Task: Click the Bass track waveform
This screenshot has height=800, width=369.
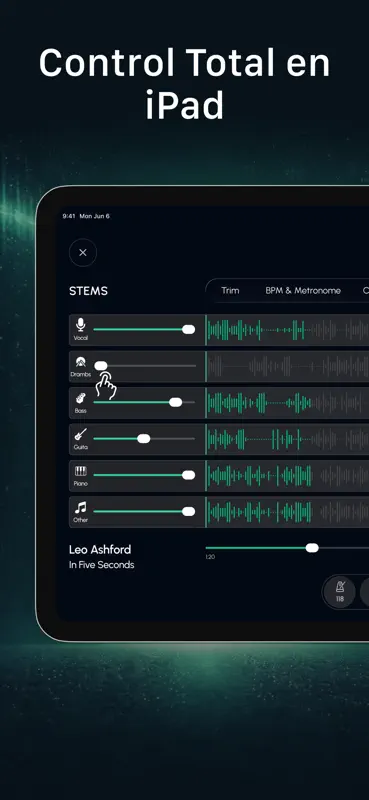Action: [287, 403]
